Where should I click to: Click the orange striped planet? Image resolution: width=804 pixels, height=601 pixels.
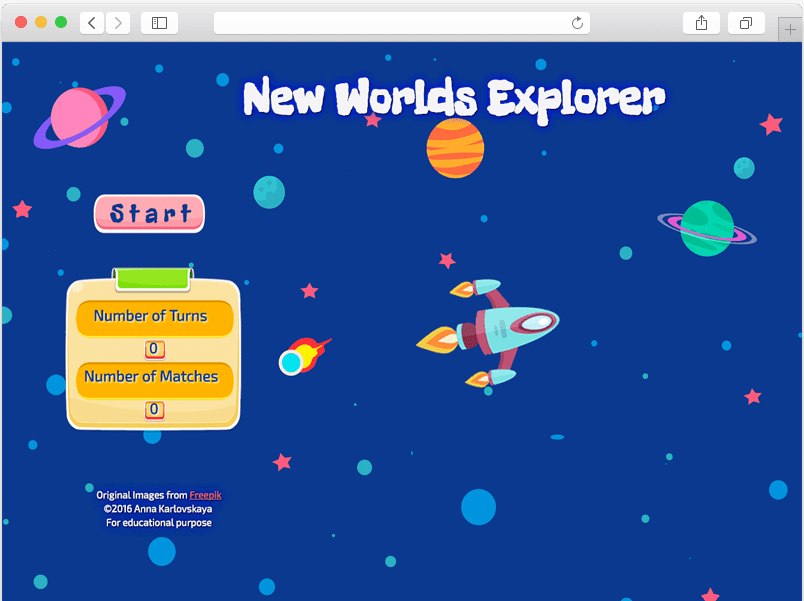tap(455, 149)
